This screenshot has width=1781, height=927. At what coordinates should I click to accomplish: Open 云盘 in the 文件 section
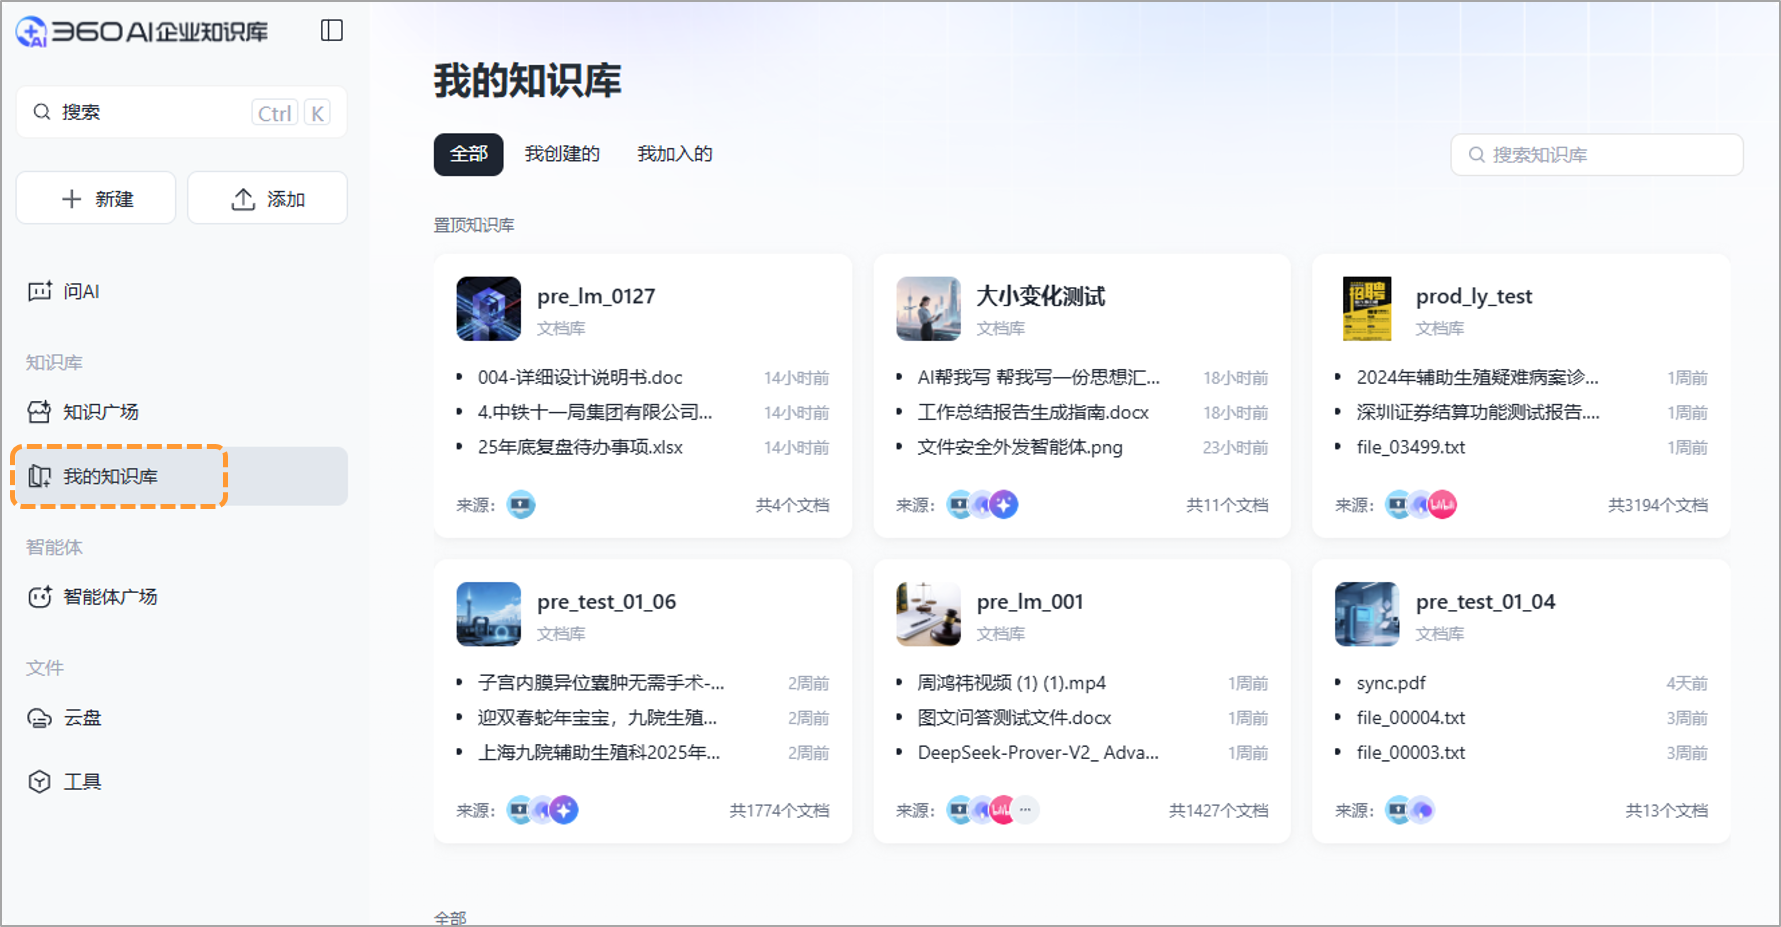point(80,717)
